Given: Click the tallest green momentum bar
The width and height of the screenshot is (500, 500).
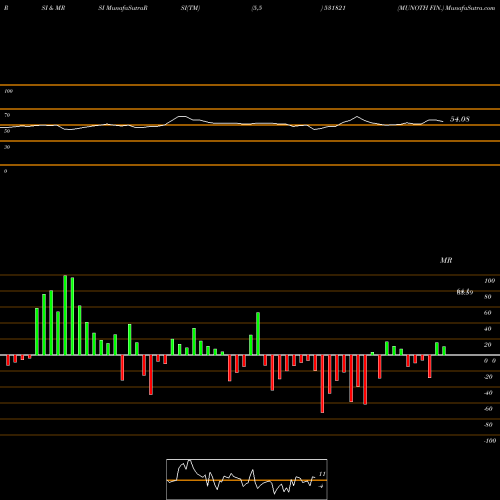Looking at the screenshot, I should 65,315.
